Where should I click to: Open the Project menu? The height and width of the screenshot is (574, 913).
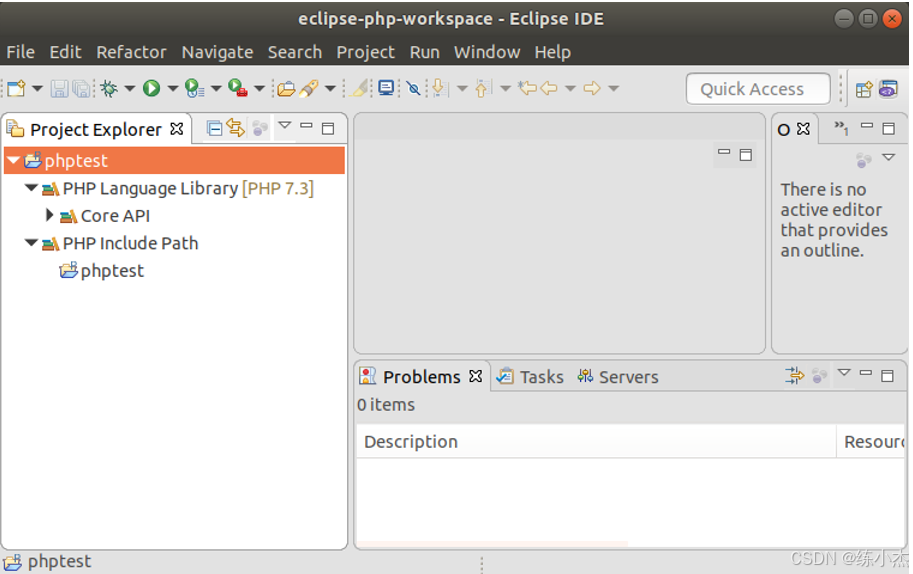(x=366, y=52)
